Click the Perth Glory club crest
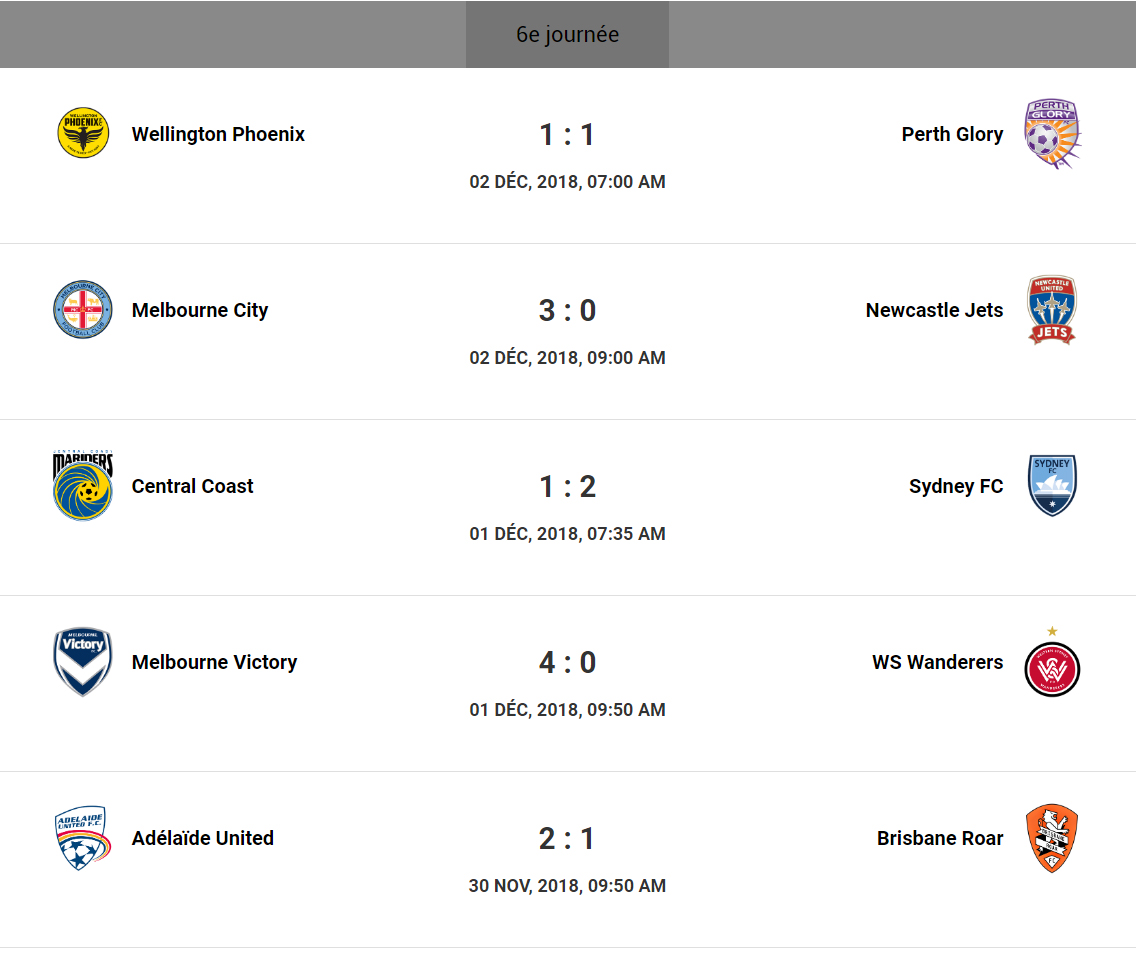The height and width of the screenshot is (954, 1136). (x=1052, y=134)
